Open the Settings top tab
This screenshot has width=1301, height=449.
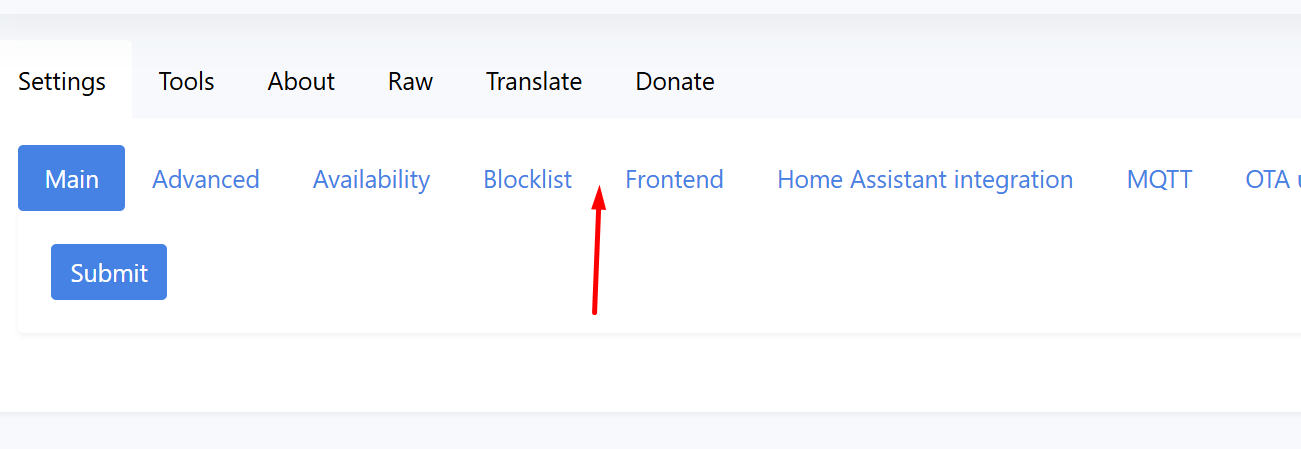tap(62, 81)
